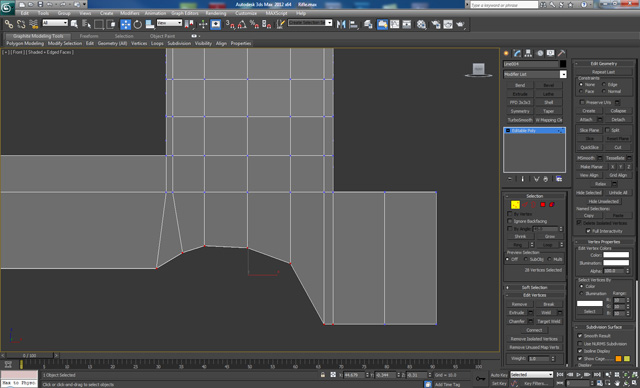Open the Display command panel tab

(551, 53)
